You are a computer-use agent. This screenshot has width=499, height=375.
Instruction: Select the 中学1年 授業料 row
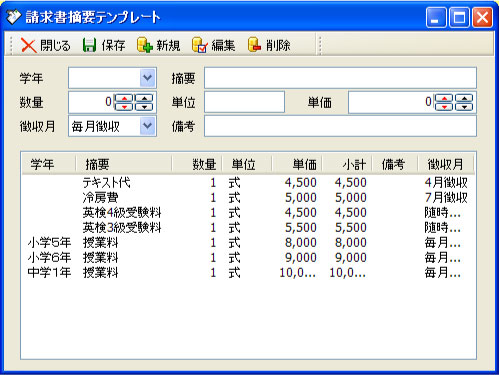tap(248, 273)
